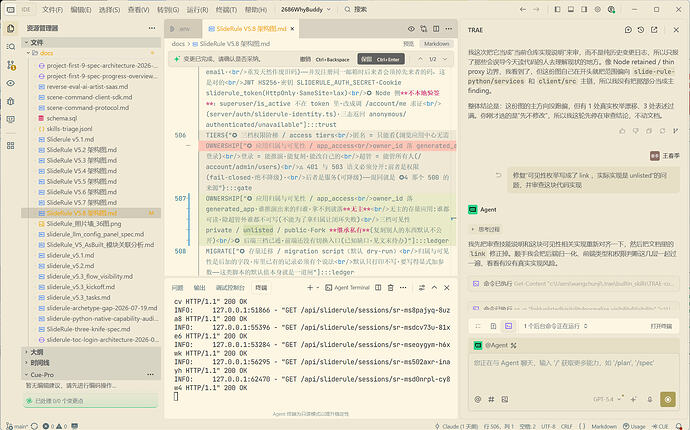The image size is (690, 430).
Task: Click split editor icon in editor toolbar
Action: (x=436, y=29)
